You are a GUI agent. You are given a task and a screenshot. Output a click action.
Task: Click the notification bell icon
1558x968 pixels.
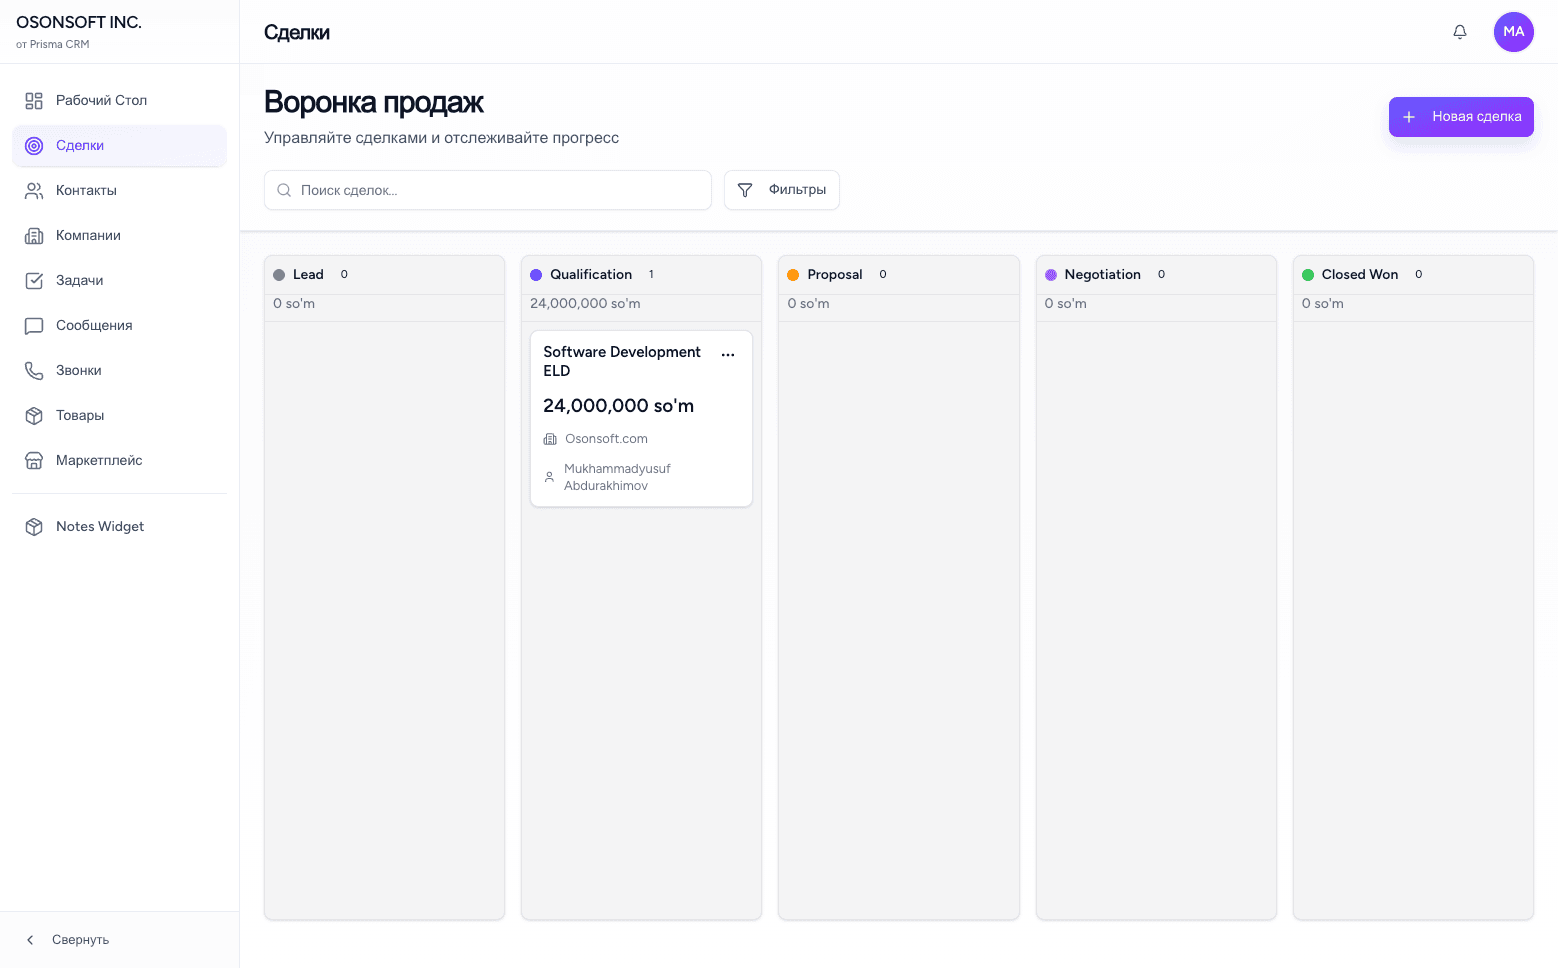click(x=1459, y=32)
